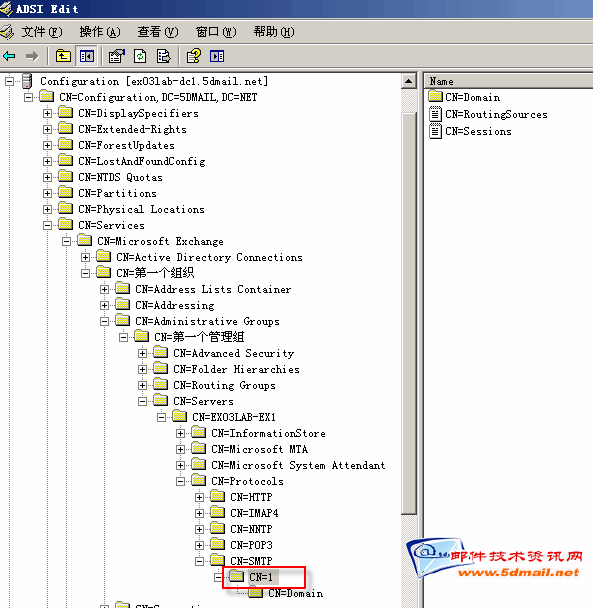Viewport: 593px width, 608px height.
Task: Click the Refresh toolbar icon
Action: [140, 56]
